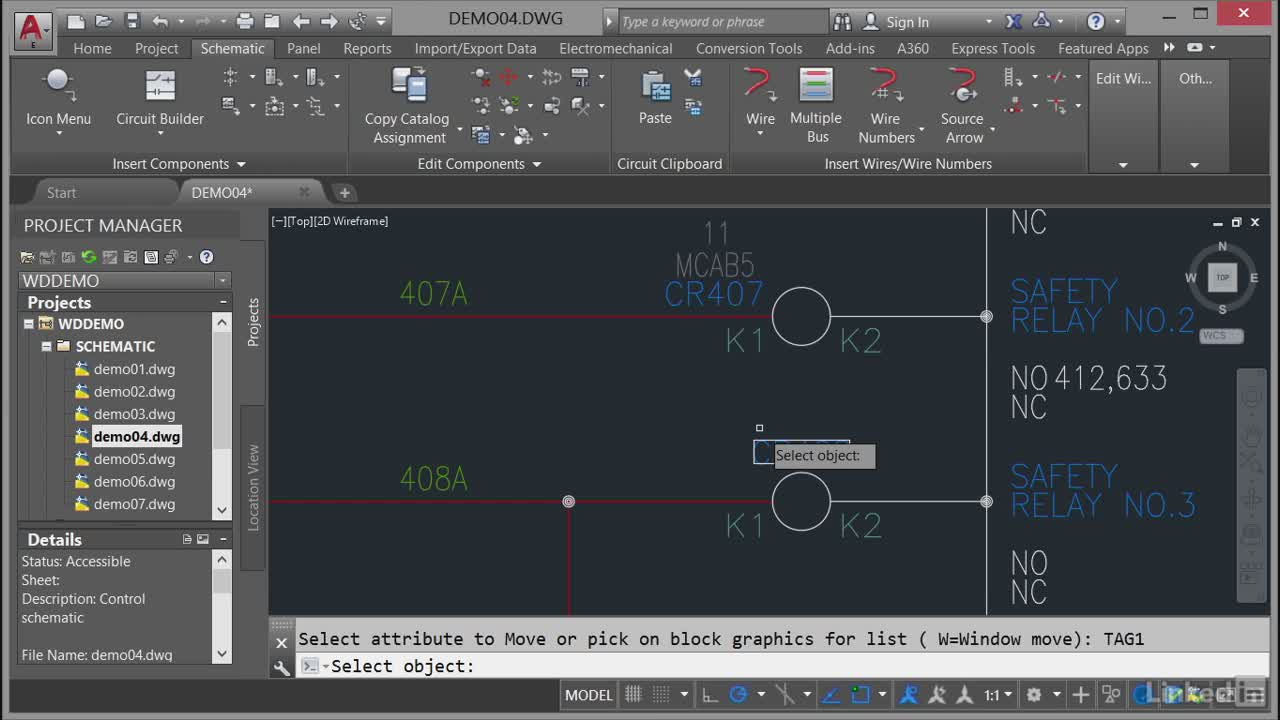Refresh project list in Project Manager
1280x720 pixels.
tap(88, 257)
